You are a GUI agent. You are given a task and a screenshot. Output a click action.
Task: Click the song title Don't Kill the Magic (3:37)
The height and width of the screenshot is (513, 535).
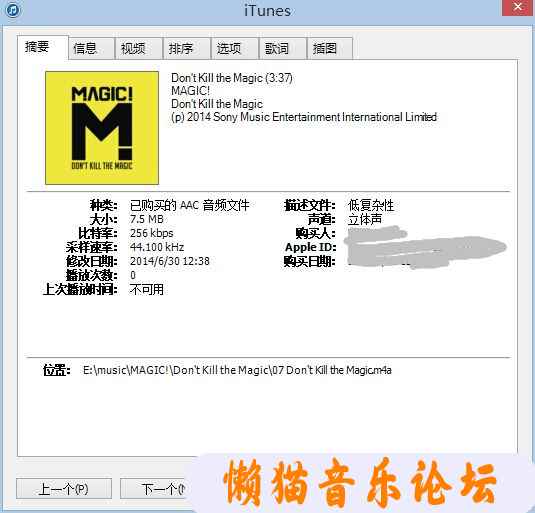(232, 78)
